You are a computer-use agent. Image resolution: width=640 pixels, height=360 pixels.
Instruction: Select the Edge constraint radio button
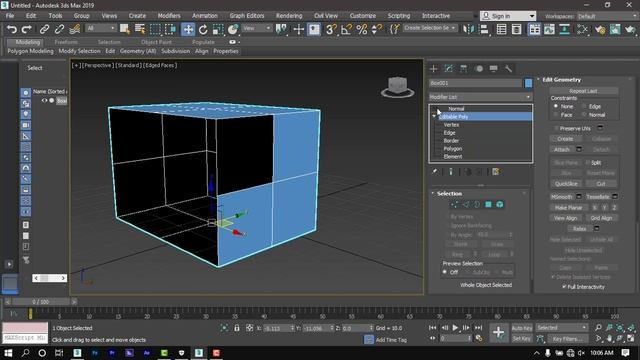[584, 106]
